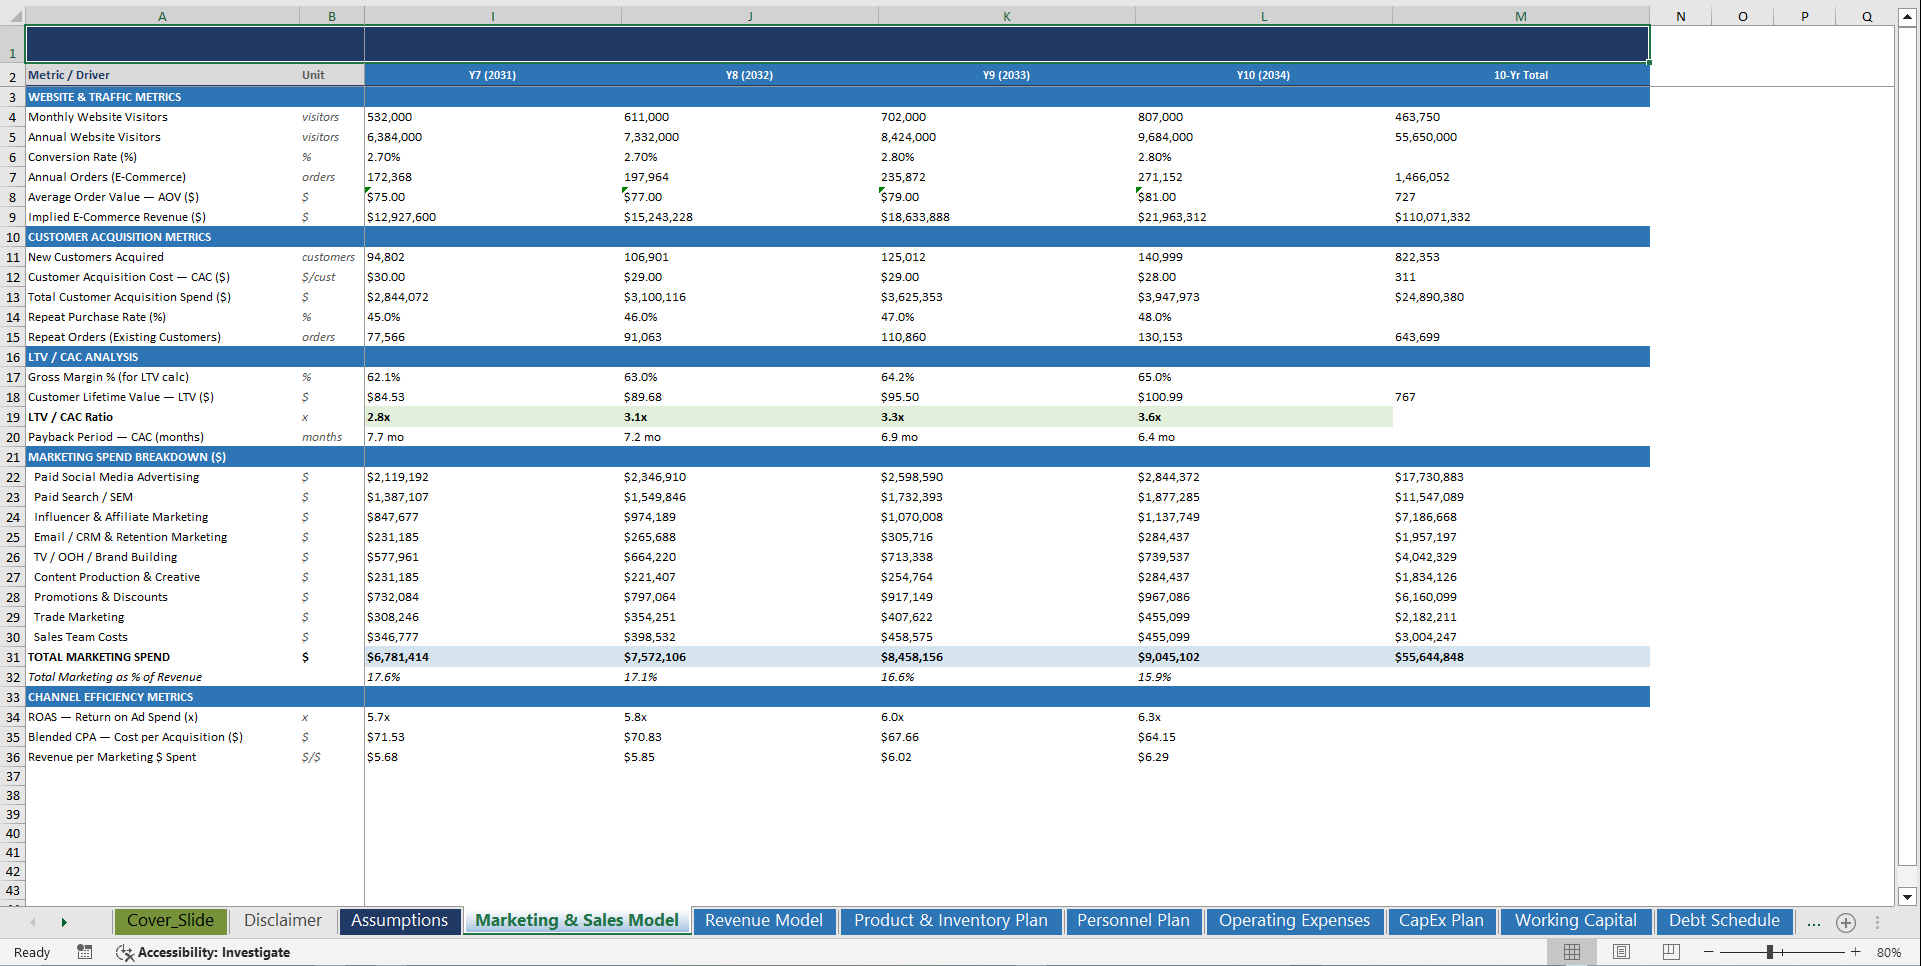Select column M header
This screenshot has width=1921, height=966.
(x=1520, y=16)
